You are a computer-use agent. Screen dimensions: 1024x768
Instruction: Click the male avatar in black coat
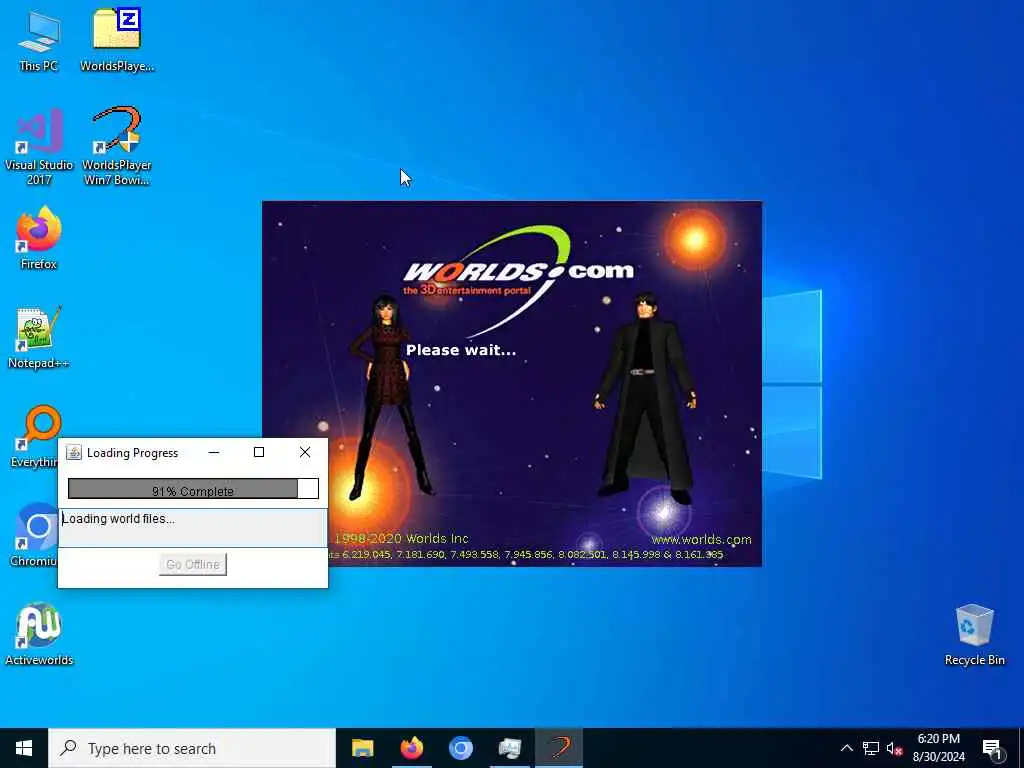[645, 398]
